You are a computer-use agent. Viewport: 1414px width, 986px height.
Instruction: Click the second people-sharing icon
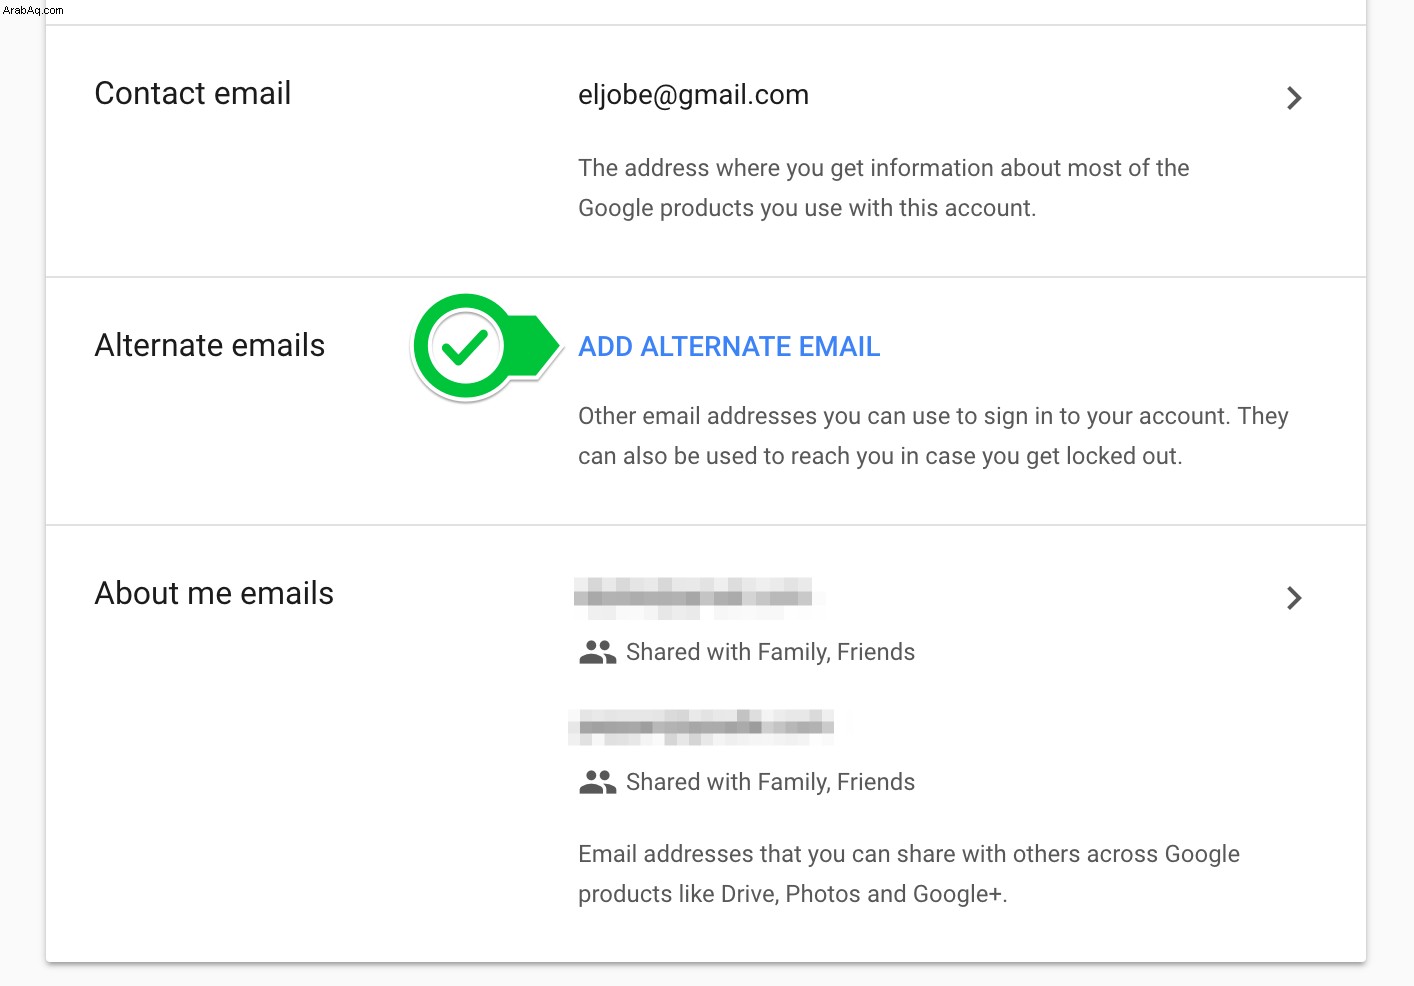[x=597, y=782]
